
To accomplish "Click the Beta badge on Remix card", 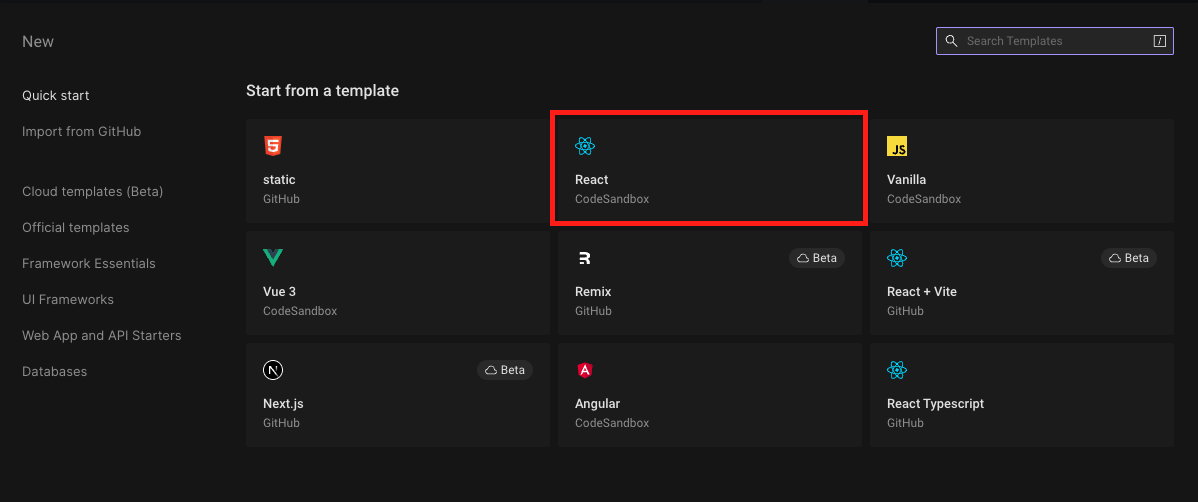I will tap(817, 258).
